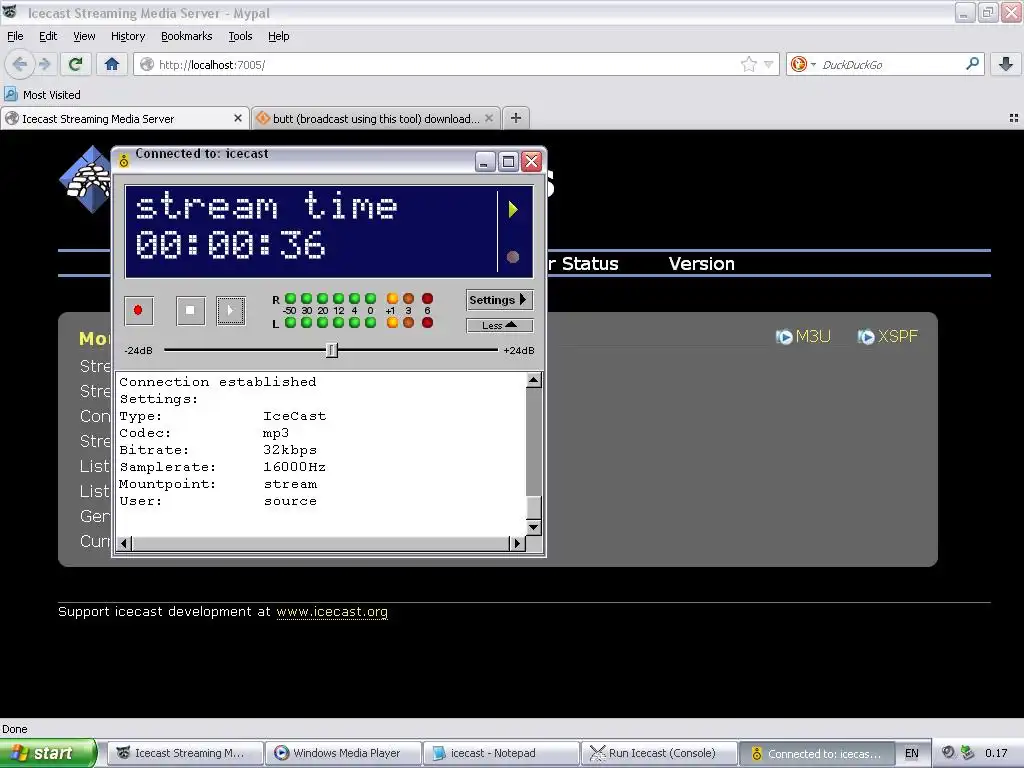The width and height of the screenshot is (1024, 768).
Task: Bookmark this page with the star
Action: pos(748,64)
